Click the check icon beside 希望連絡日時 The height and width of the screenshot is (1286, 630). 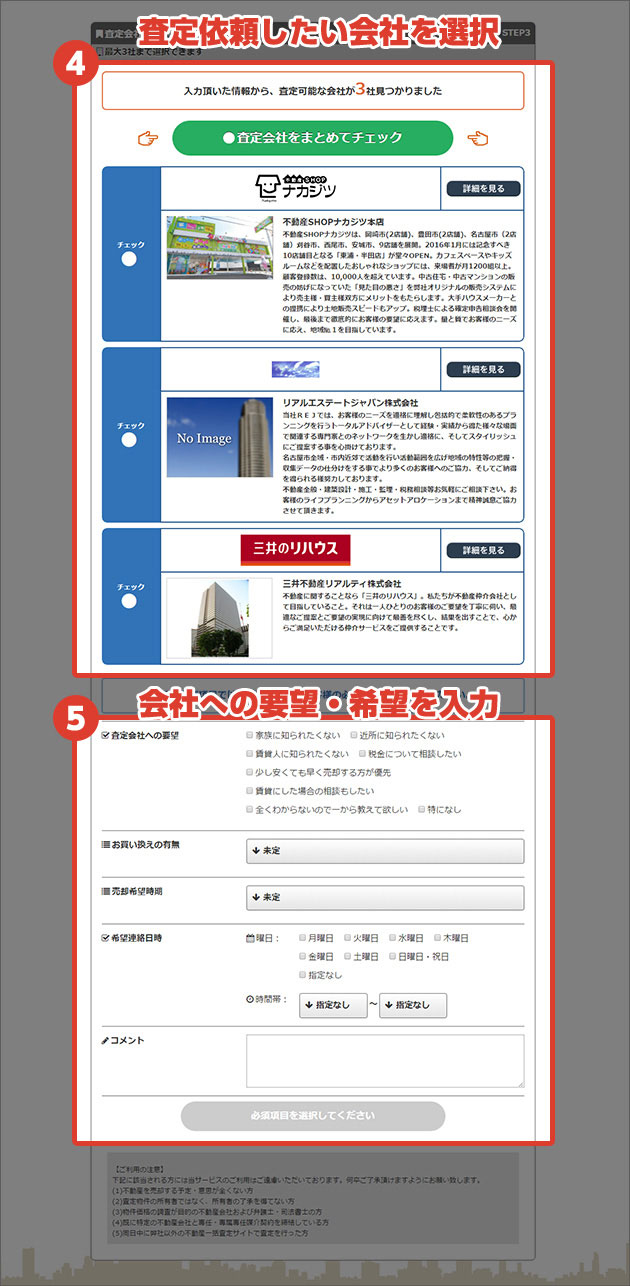pyautogui.click(x=106, y=938)
